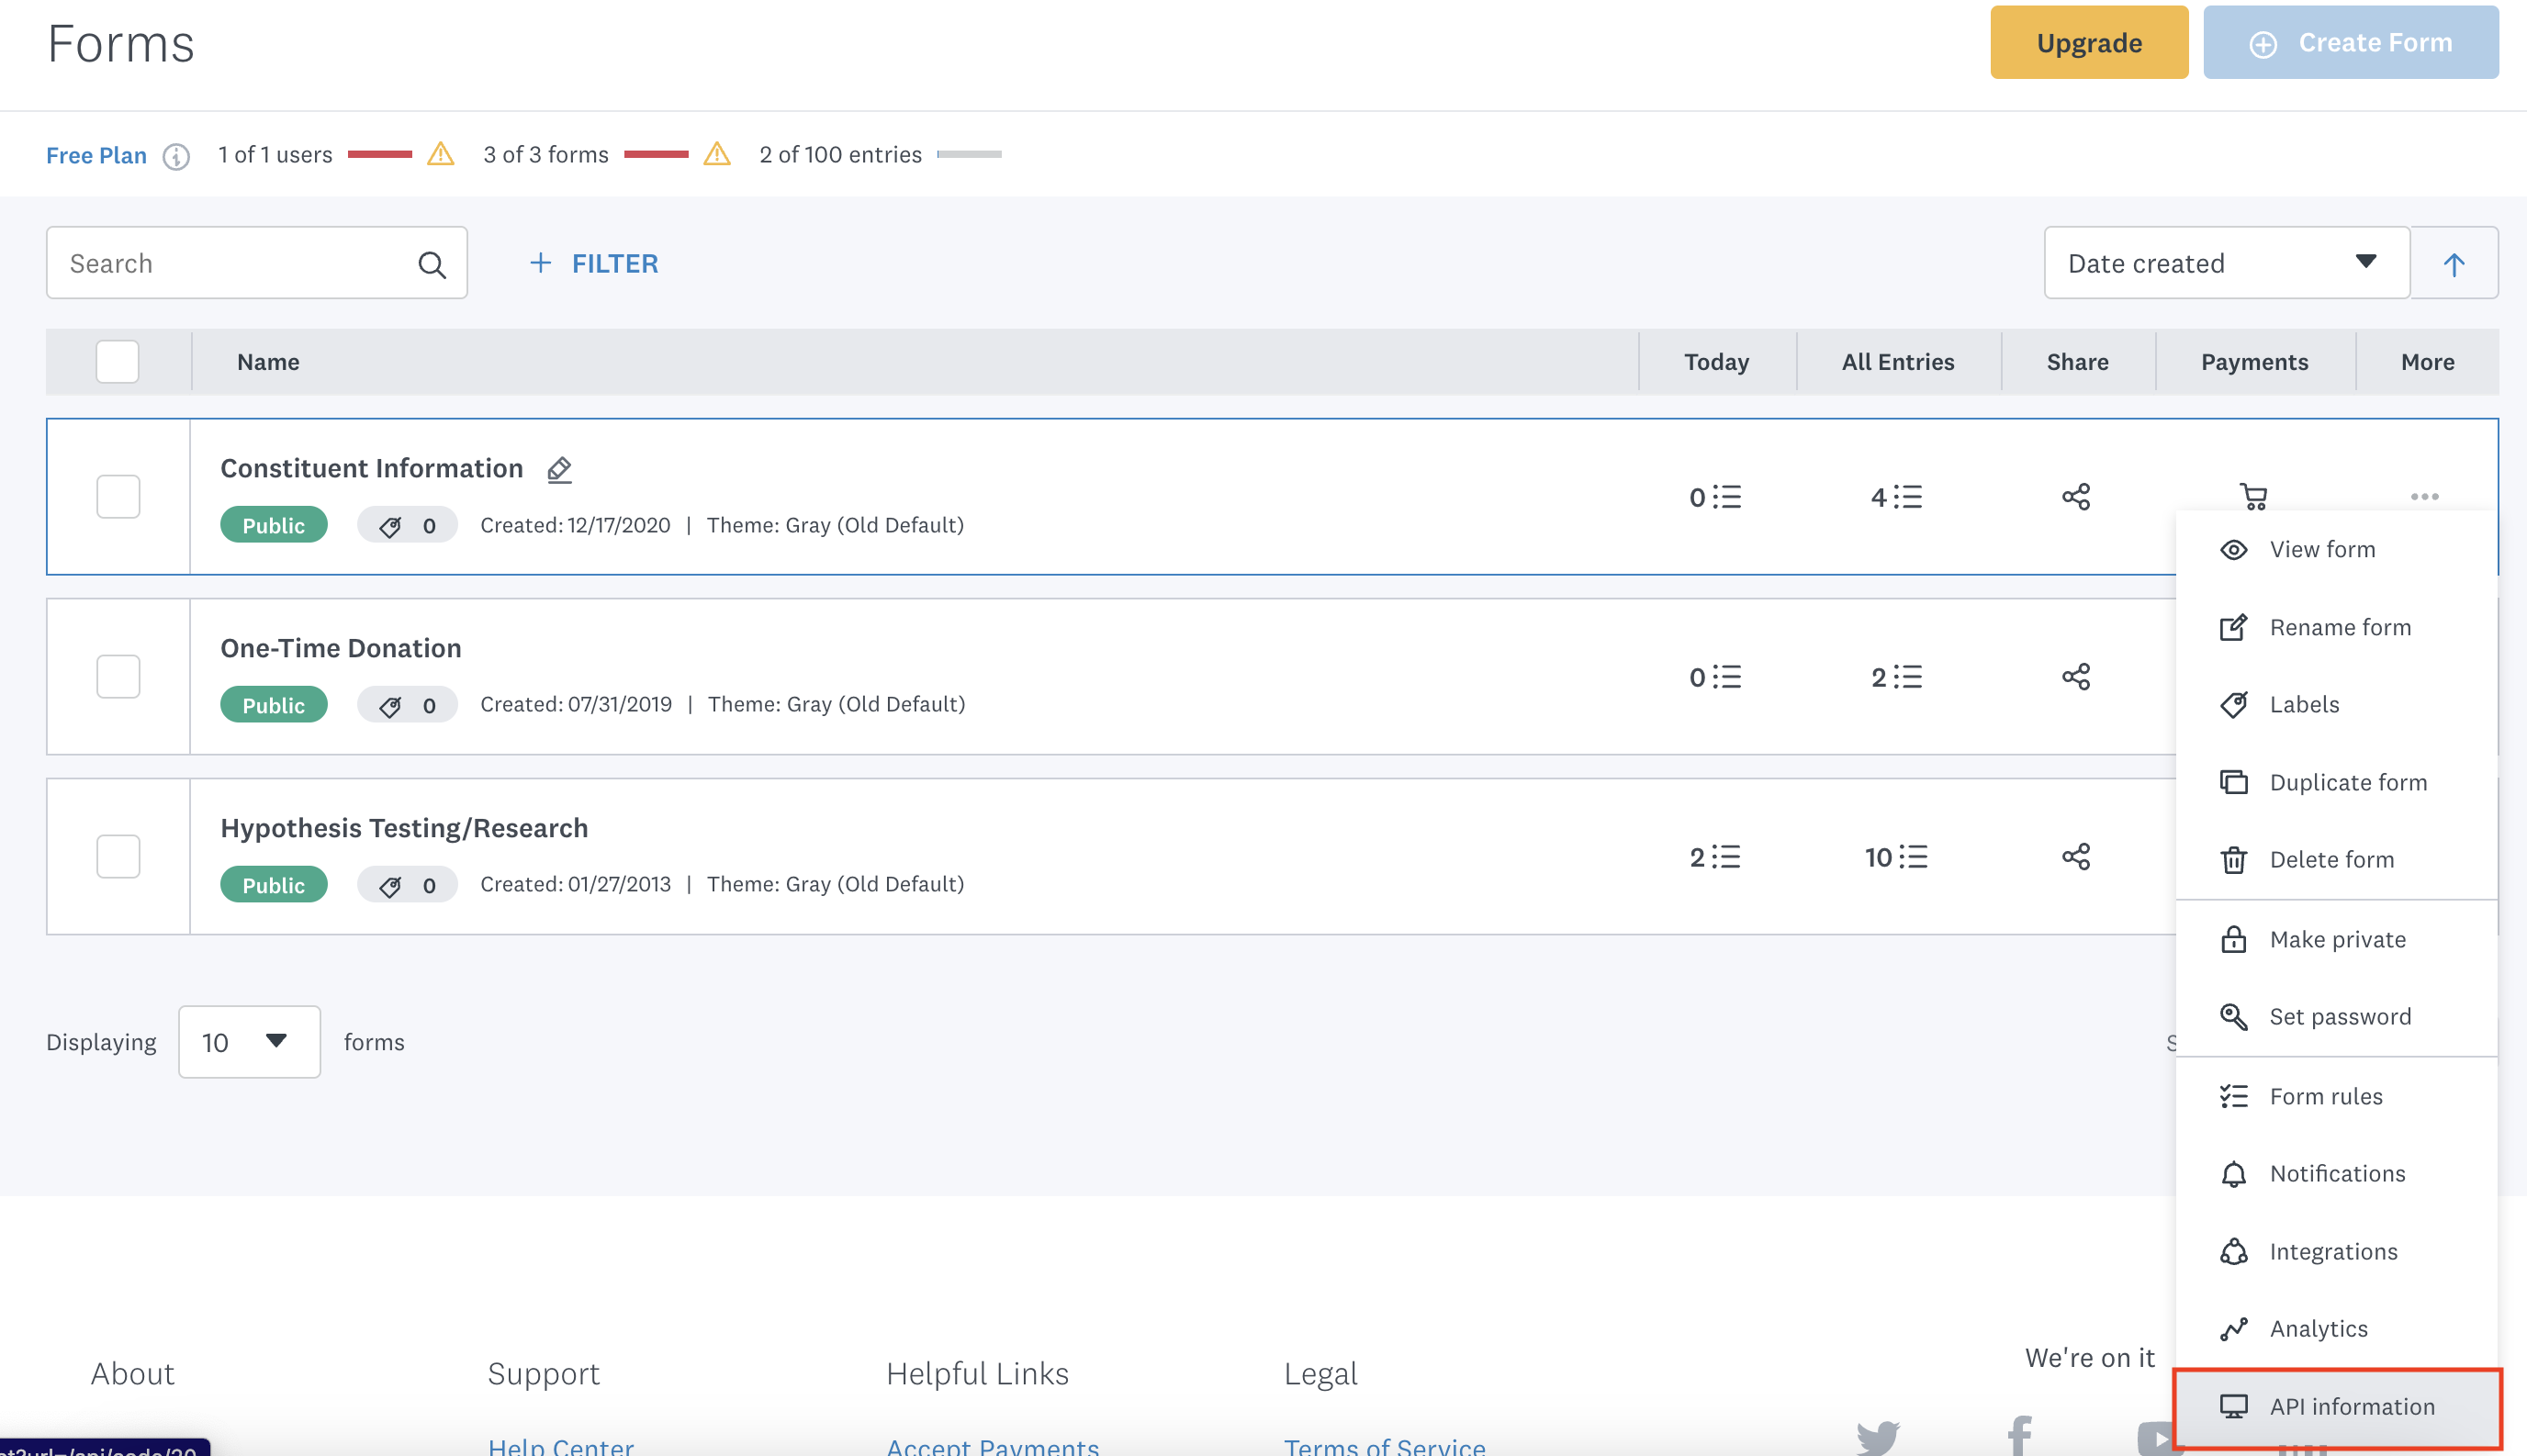Viewport: 2527px width, 1456px height.
Task: Click into the Search input field
Action: pos(235,264)
